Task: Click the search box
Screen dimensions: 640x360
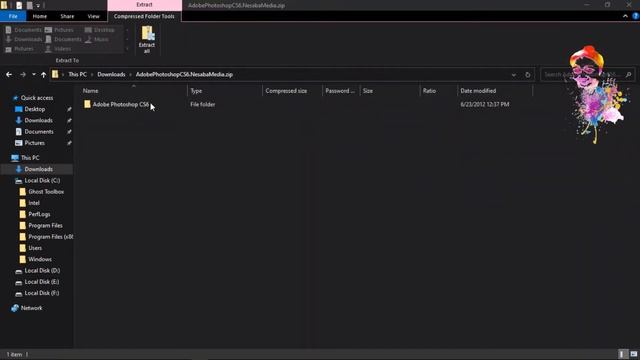Action: click(588, 75)
